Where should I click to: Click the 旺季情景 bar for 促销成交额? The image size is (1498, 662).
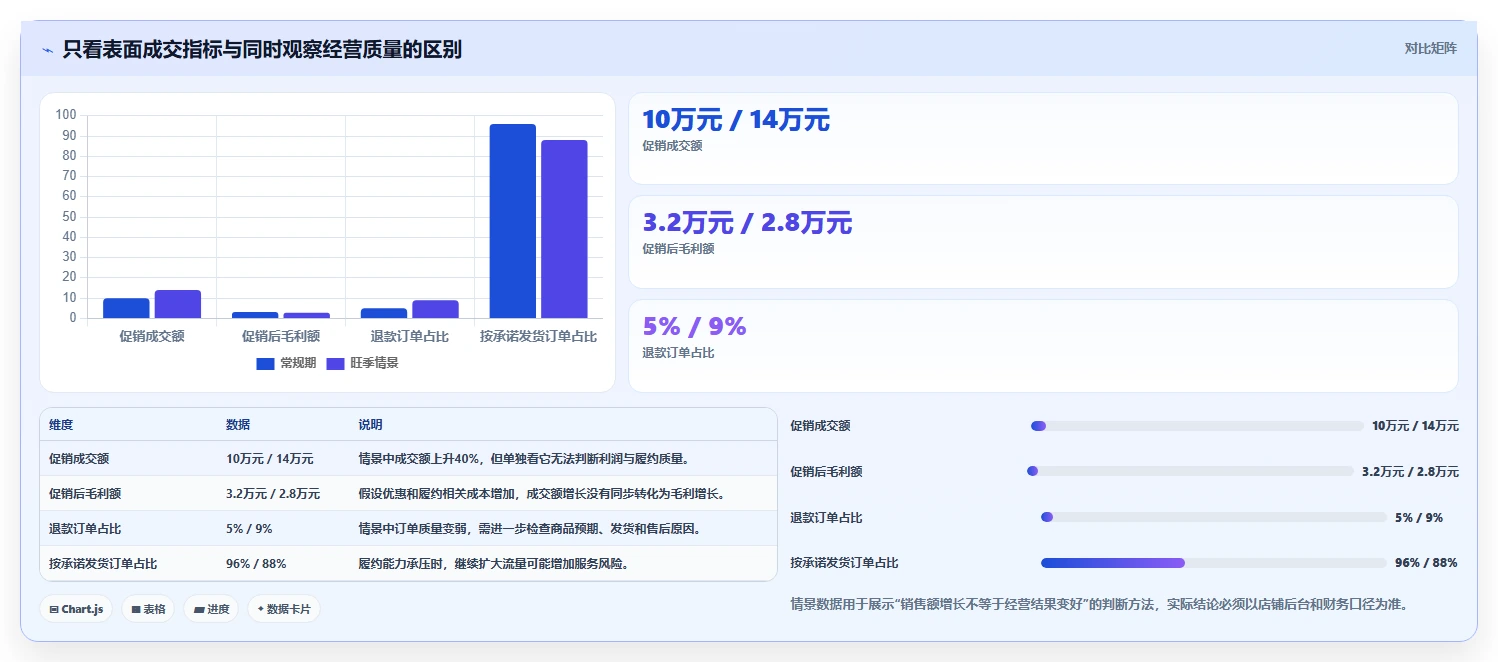point(178,304)
